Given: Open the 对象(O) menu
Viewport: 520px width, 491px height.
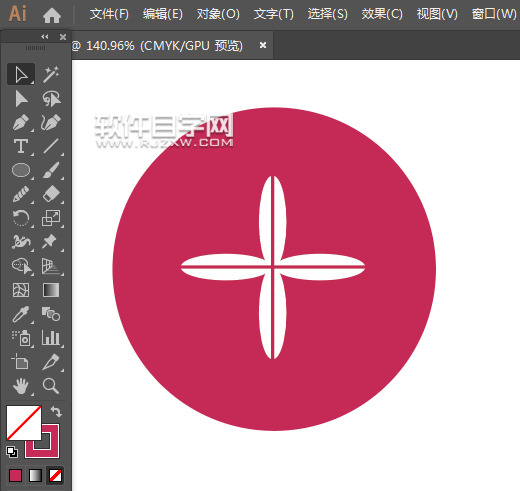Looking at the screenshot, I should pyautogui.click(x=218, y=14).
